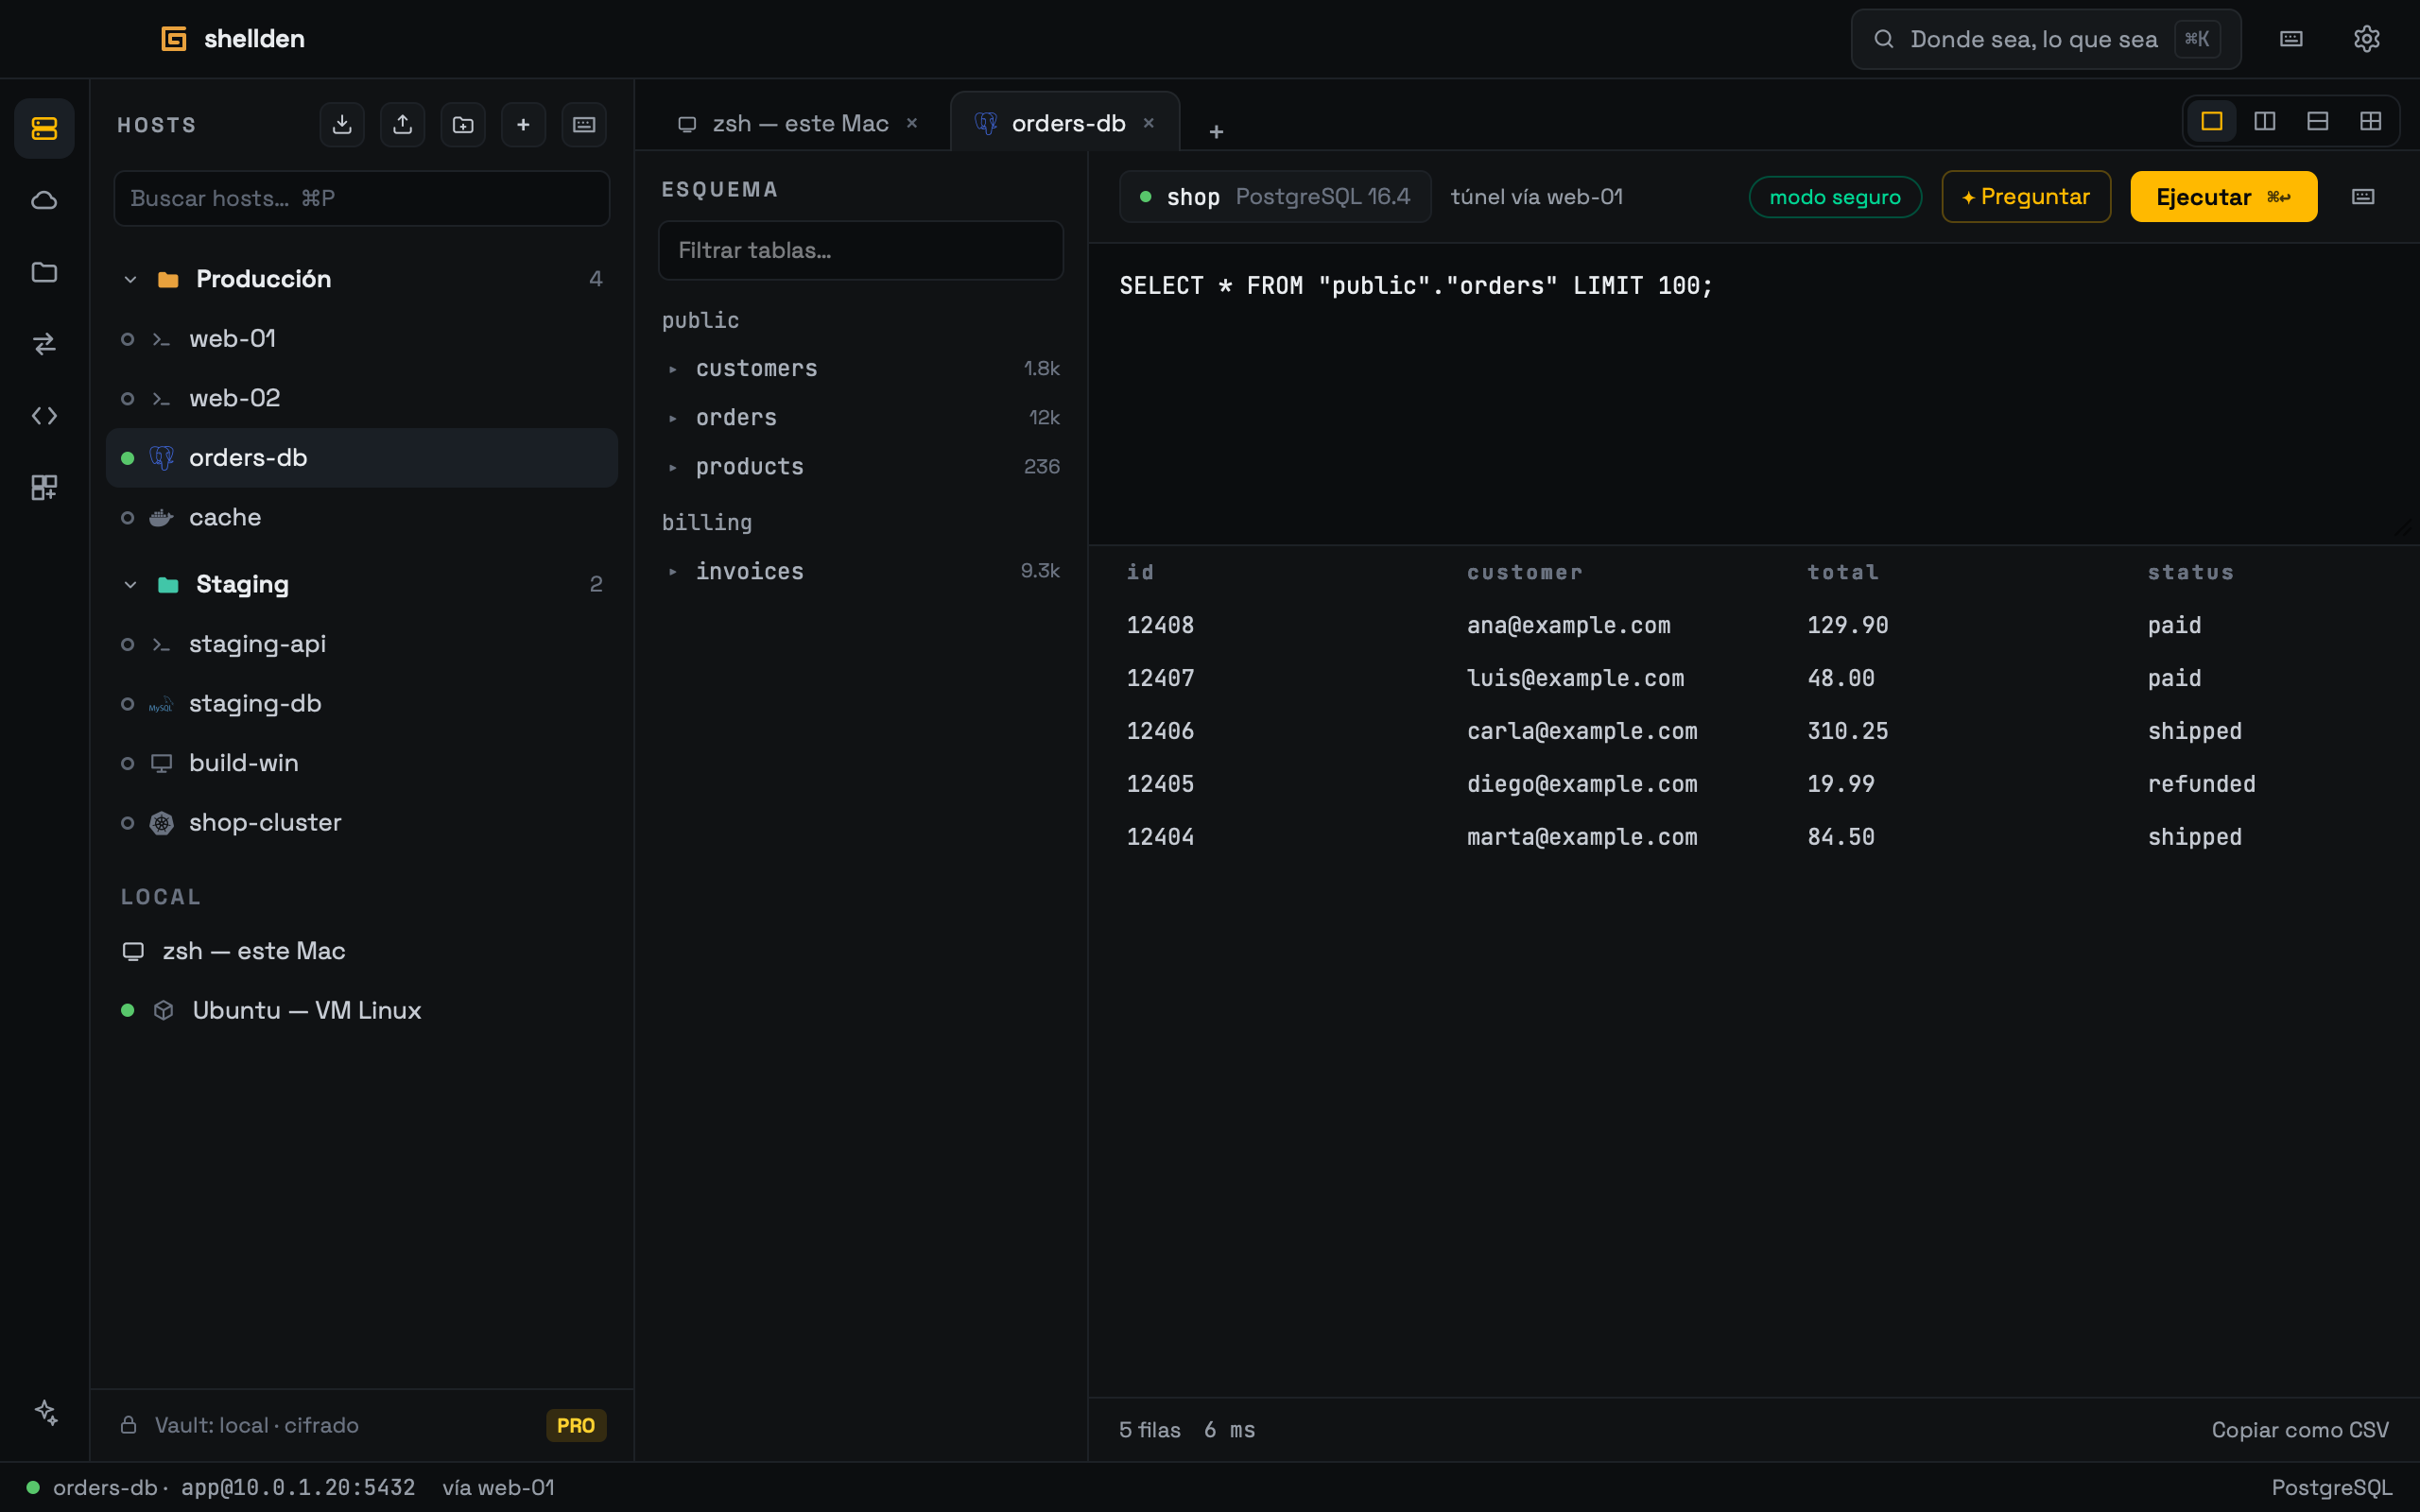This screenshot has width=2420, height=1512.
Task: Focus the Filtrar tablas input field
Action: click(x=860, y=250)
